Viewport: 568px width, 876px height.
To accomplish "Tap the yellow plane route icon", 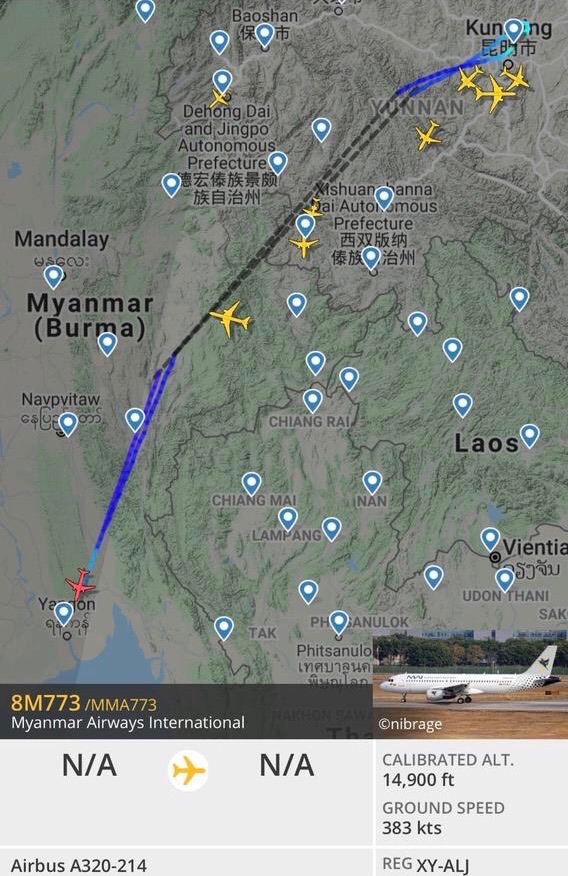I will pyautogui.click(x=188, y=770).
